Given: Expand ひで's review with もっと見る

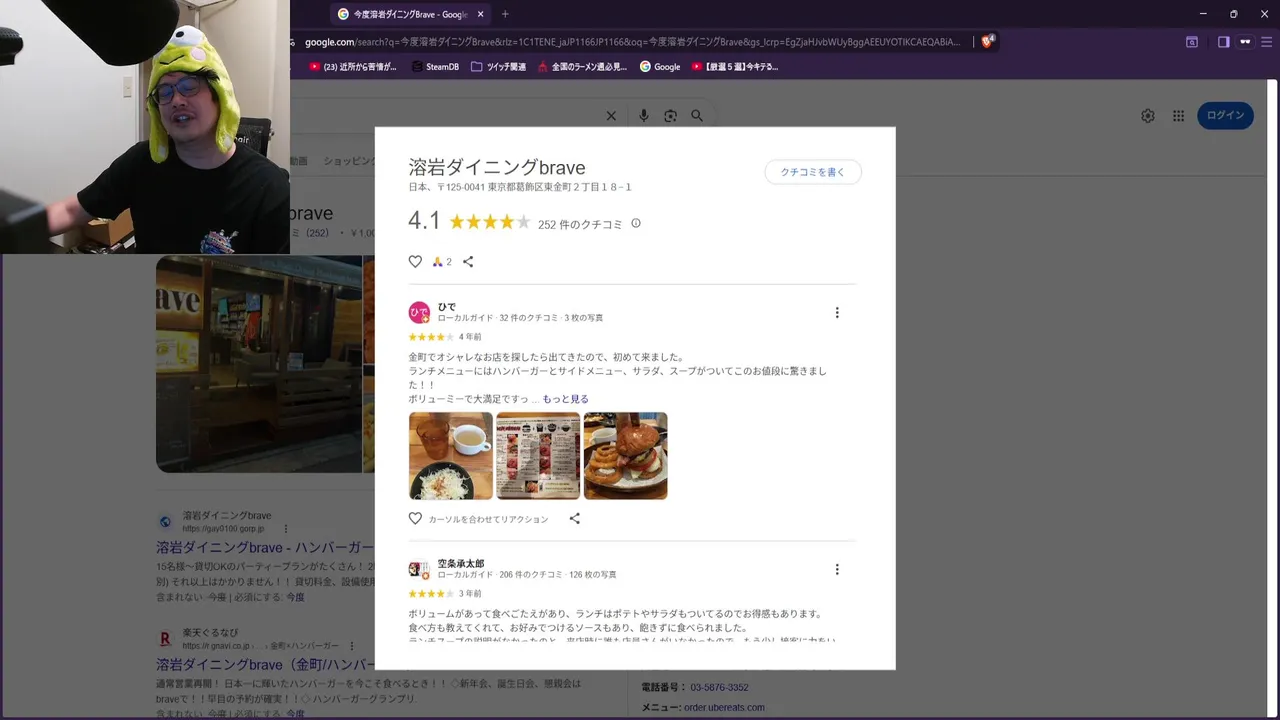Looking at the screenshot, I should pyautogui.click(x=565, y=399).
